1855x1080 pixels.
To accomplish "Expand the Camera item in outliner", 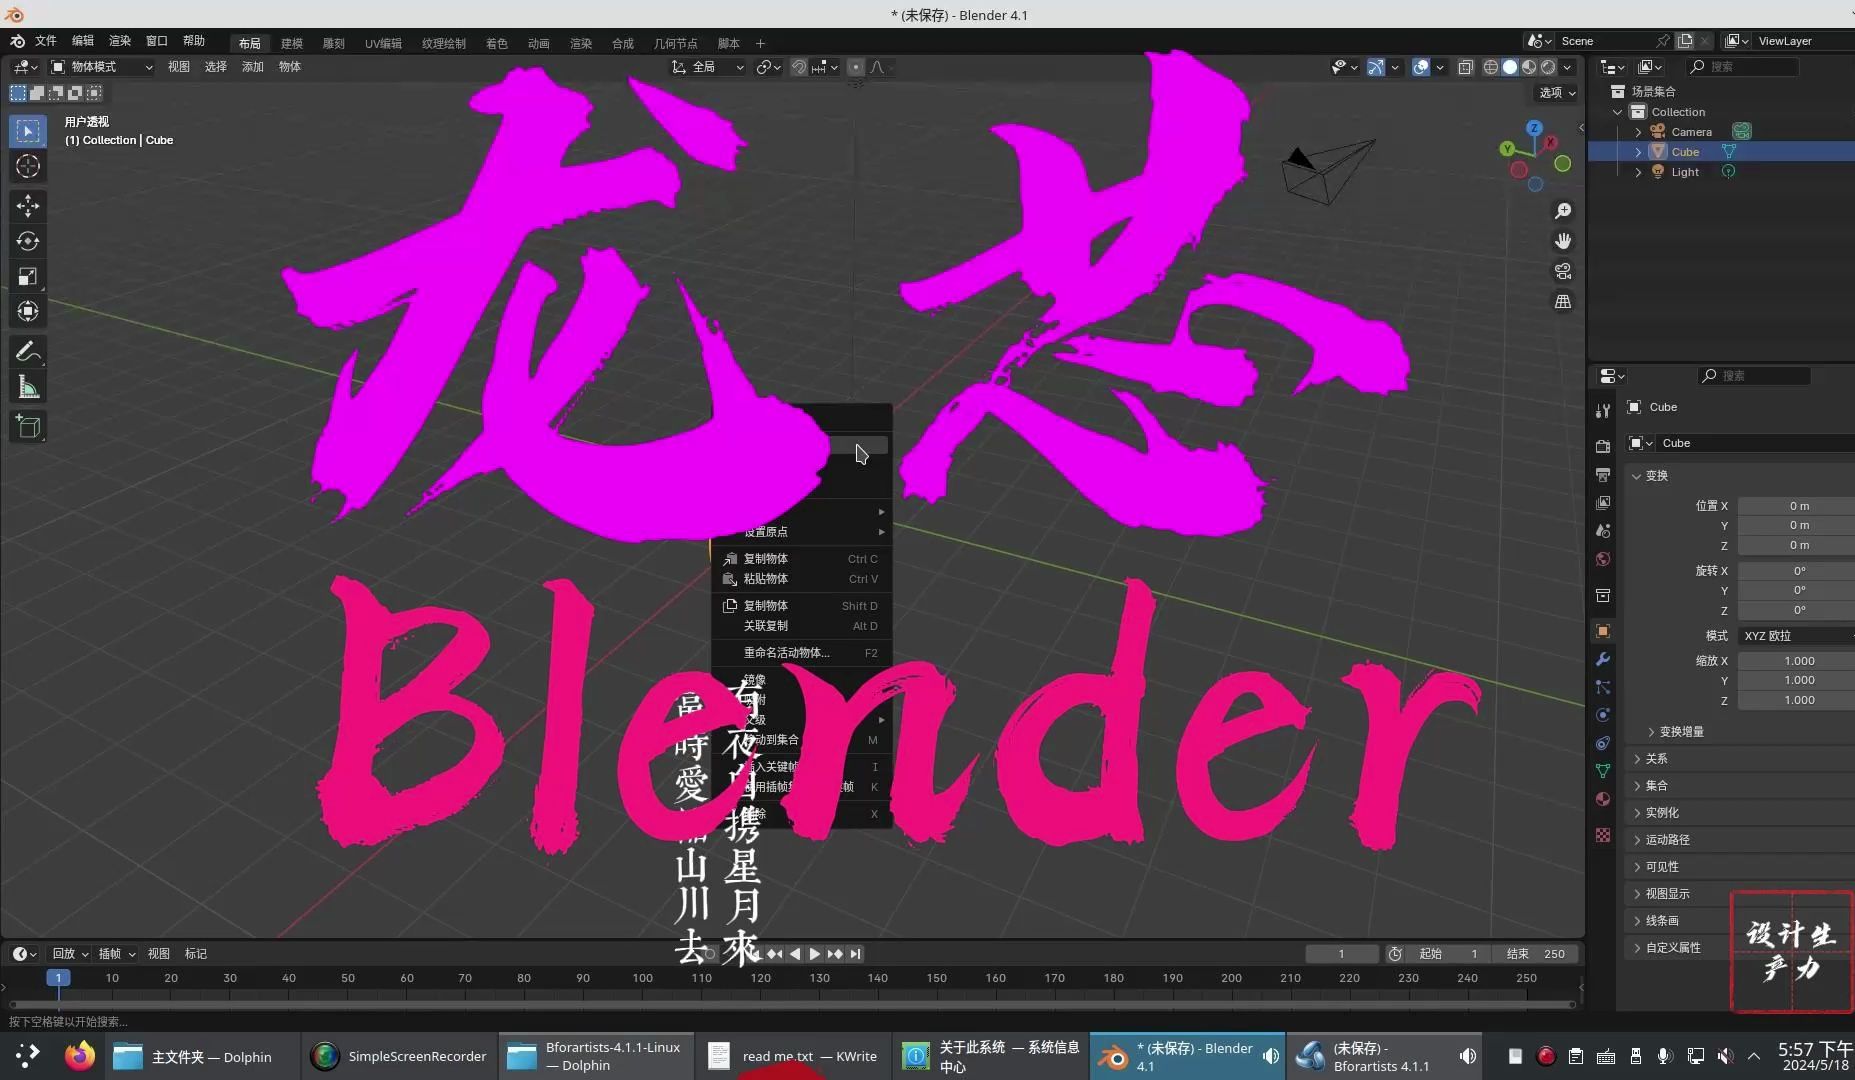I will point(1638,132).
